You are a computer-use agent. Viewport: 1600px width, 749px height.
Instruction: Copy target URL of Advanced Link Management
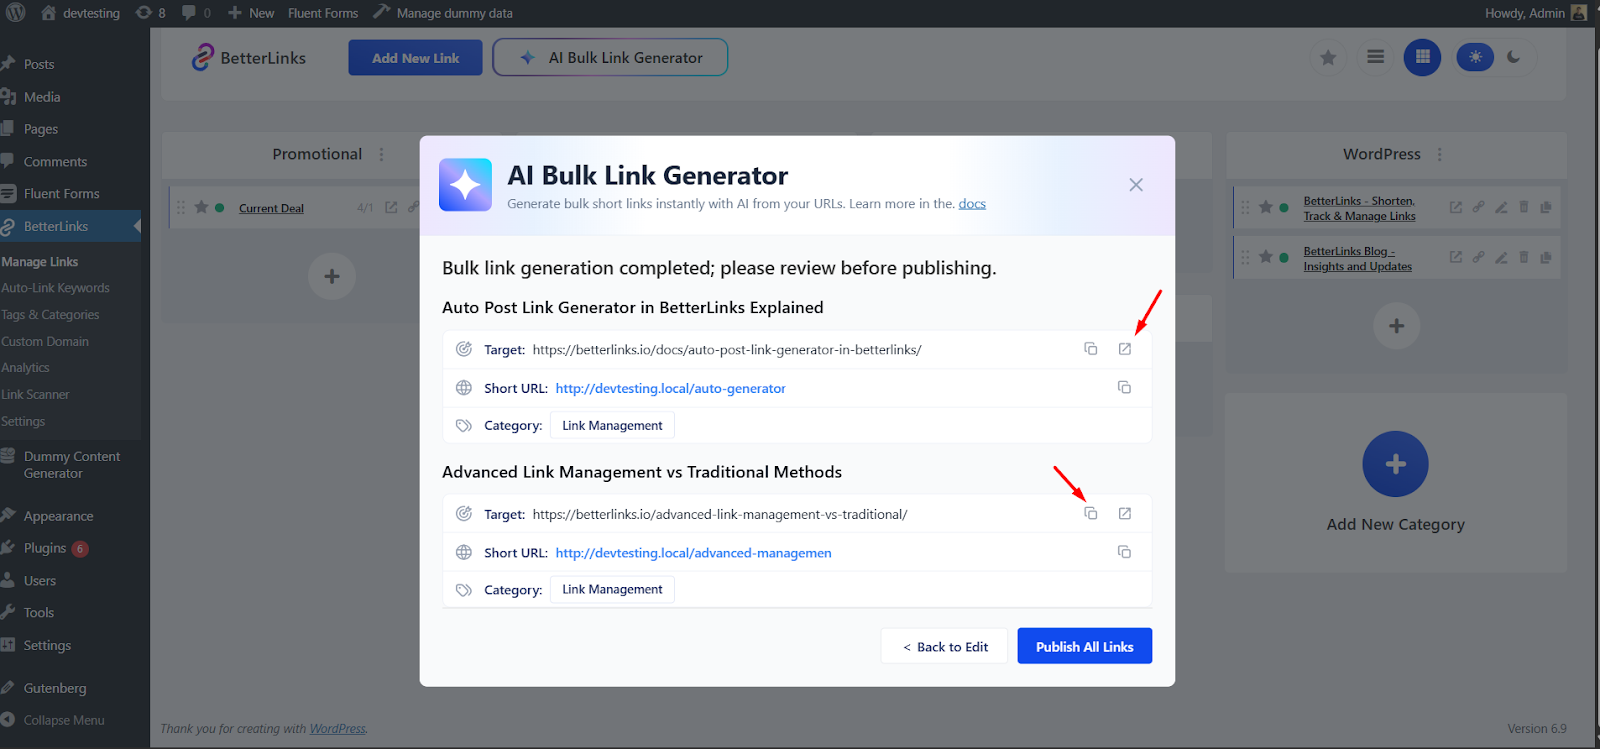tap(1091, 513)
